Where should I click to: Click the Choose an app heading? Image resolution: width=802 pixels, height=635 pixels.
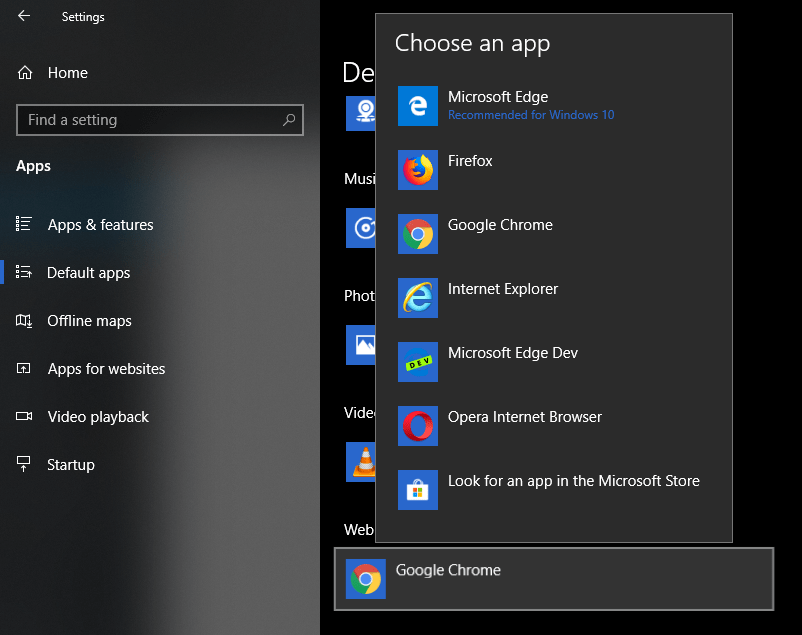pos(472,43)
